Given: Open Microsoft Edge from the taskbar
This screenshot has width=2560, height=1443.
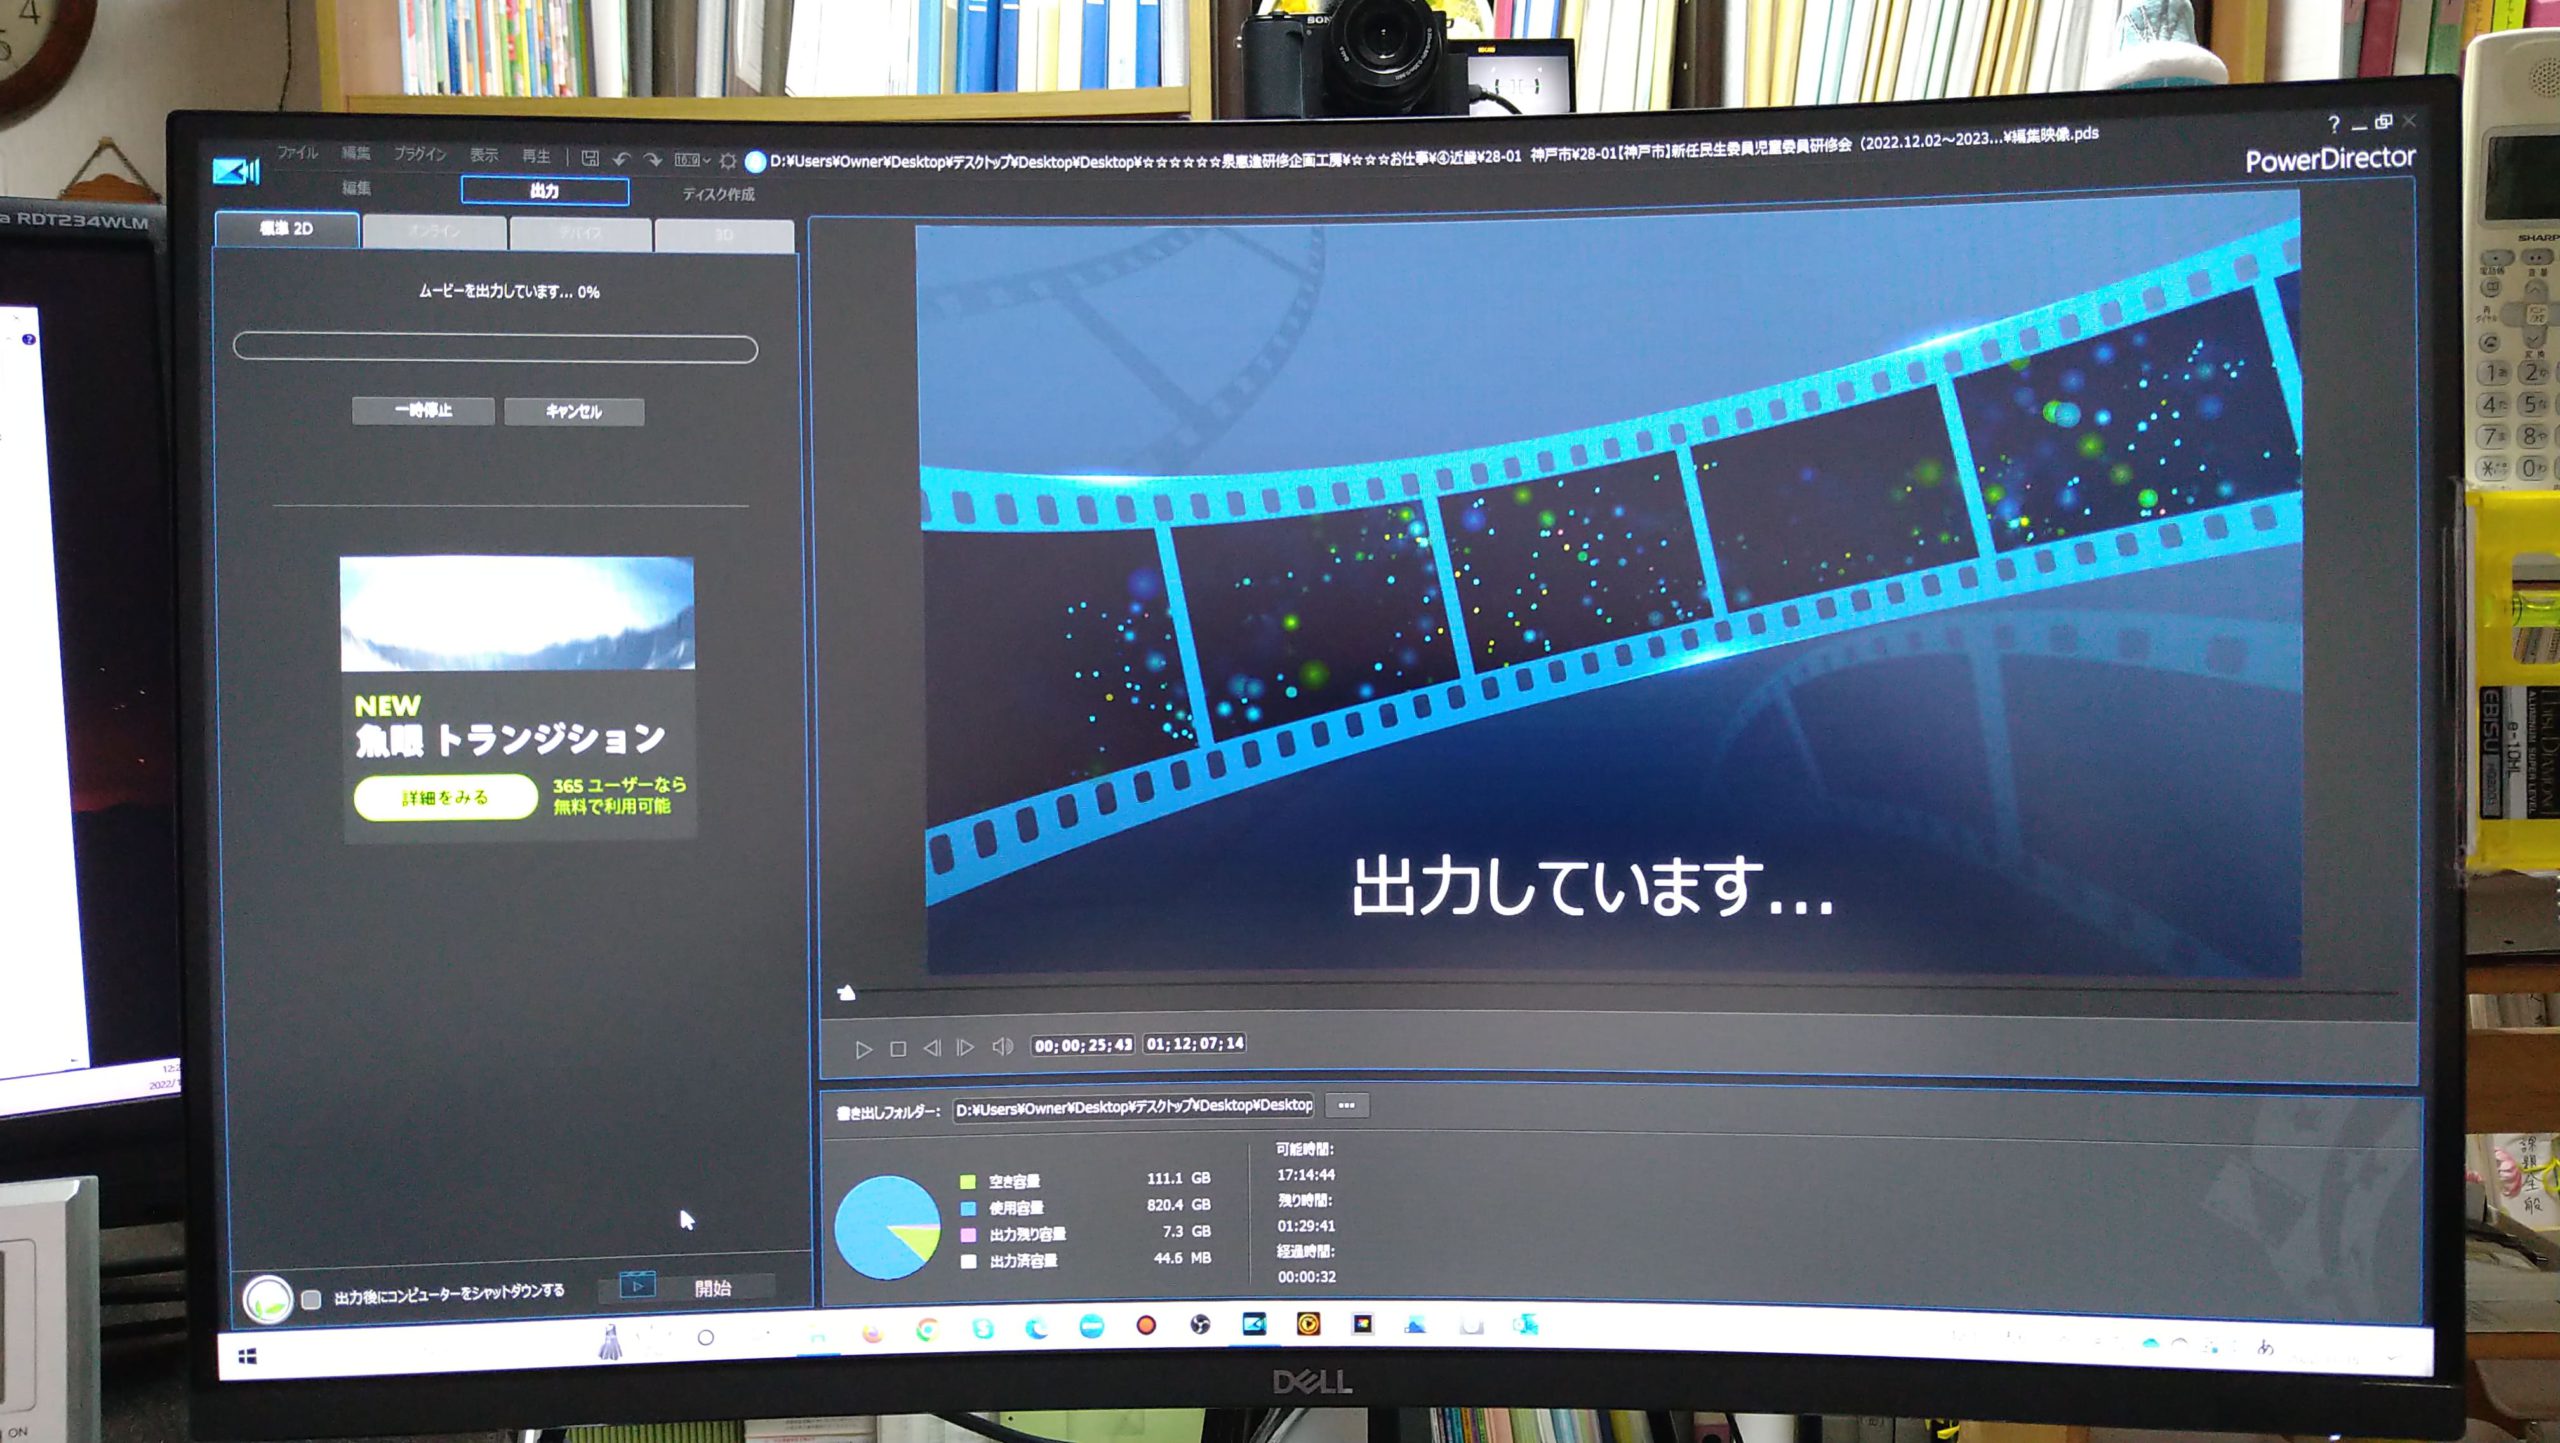Looking at the screenshot, I should (1036, 1329).
